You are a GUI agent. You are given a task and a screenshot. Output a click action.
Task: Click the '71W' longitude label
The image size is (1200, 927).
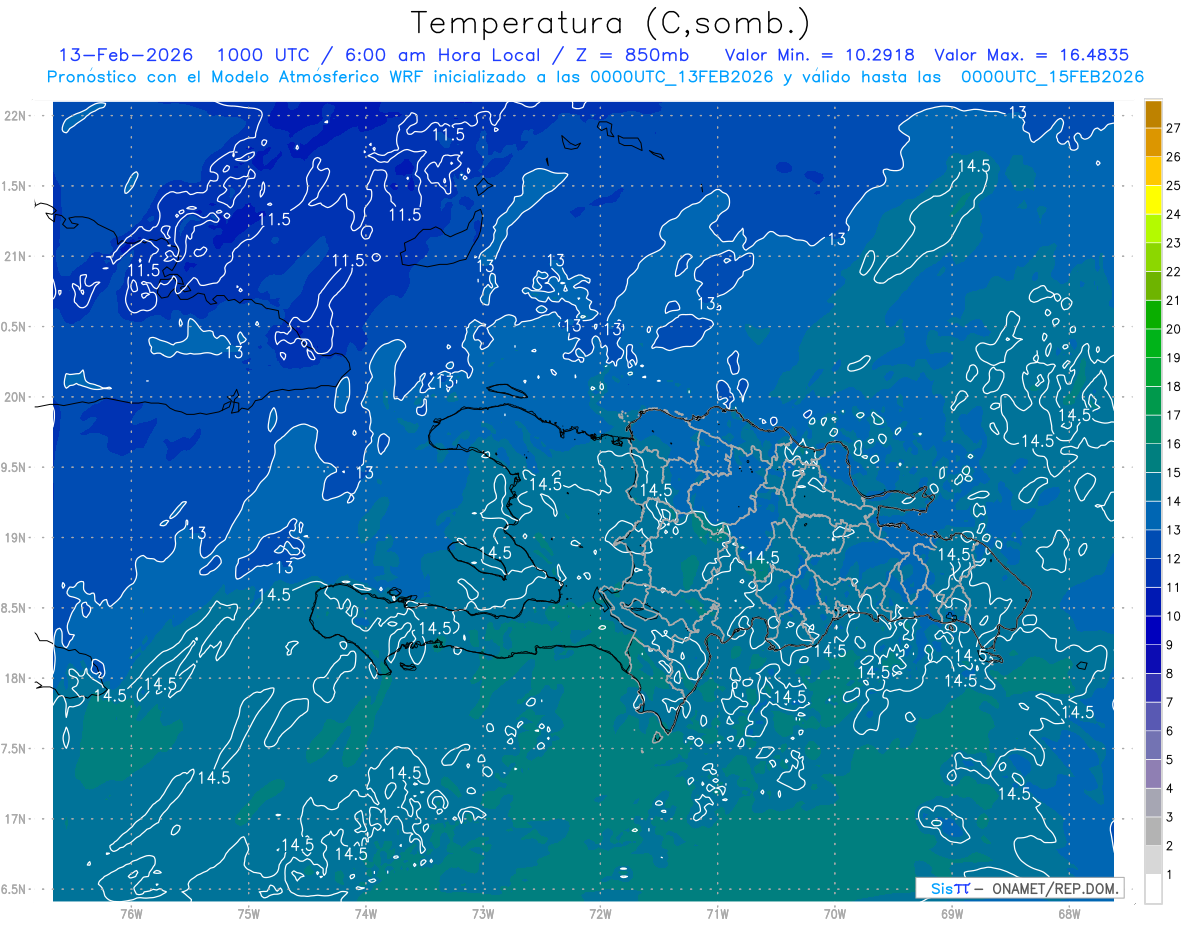(x=717, y=913)
